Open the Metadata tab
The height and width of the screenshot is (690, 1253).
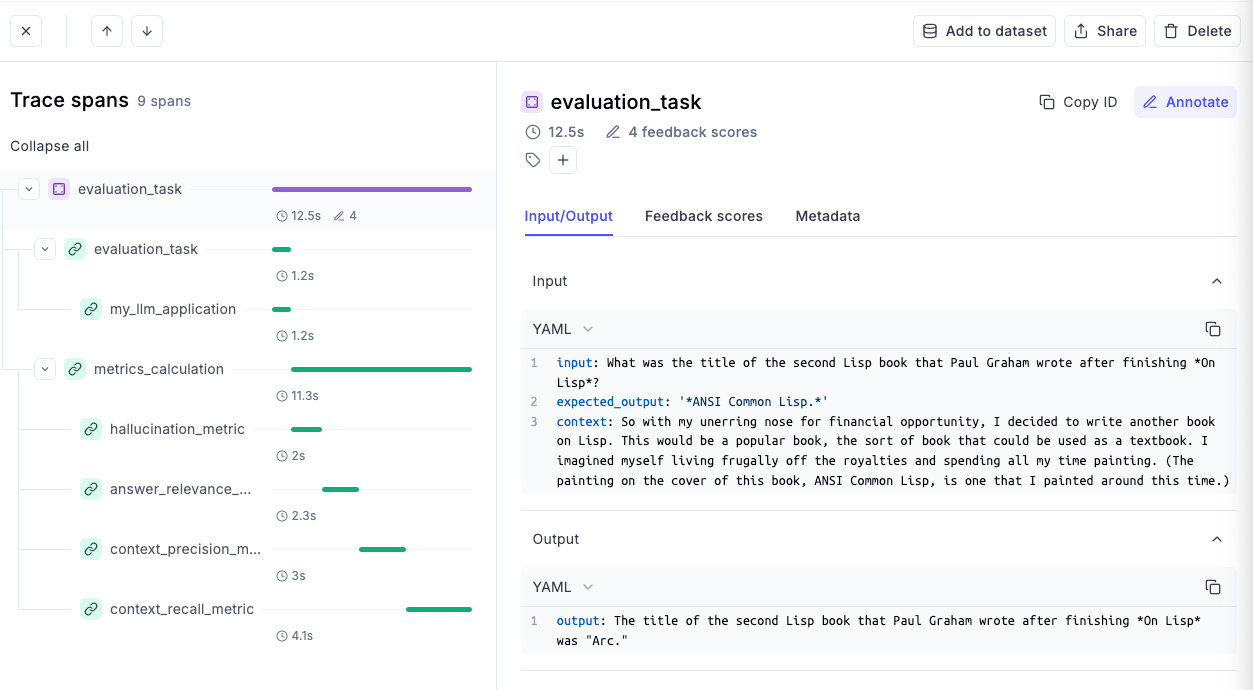[828, 216]
